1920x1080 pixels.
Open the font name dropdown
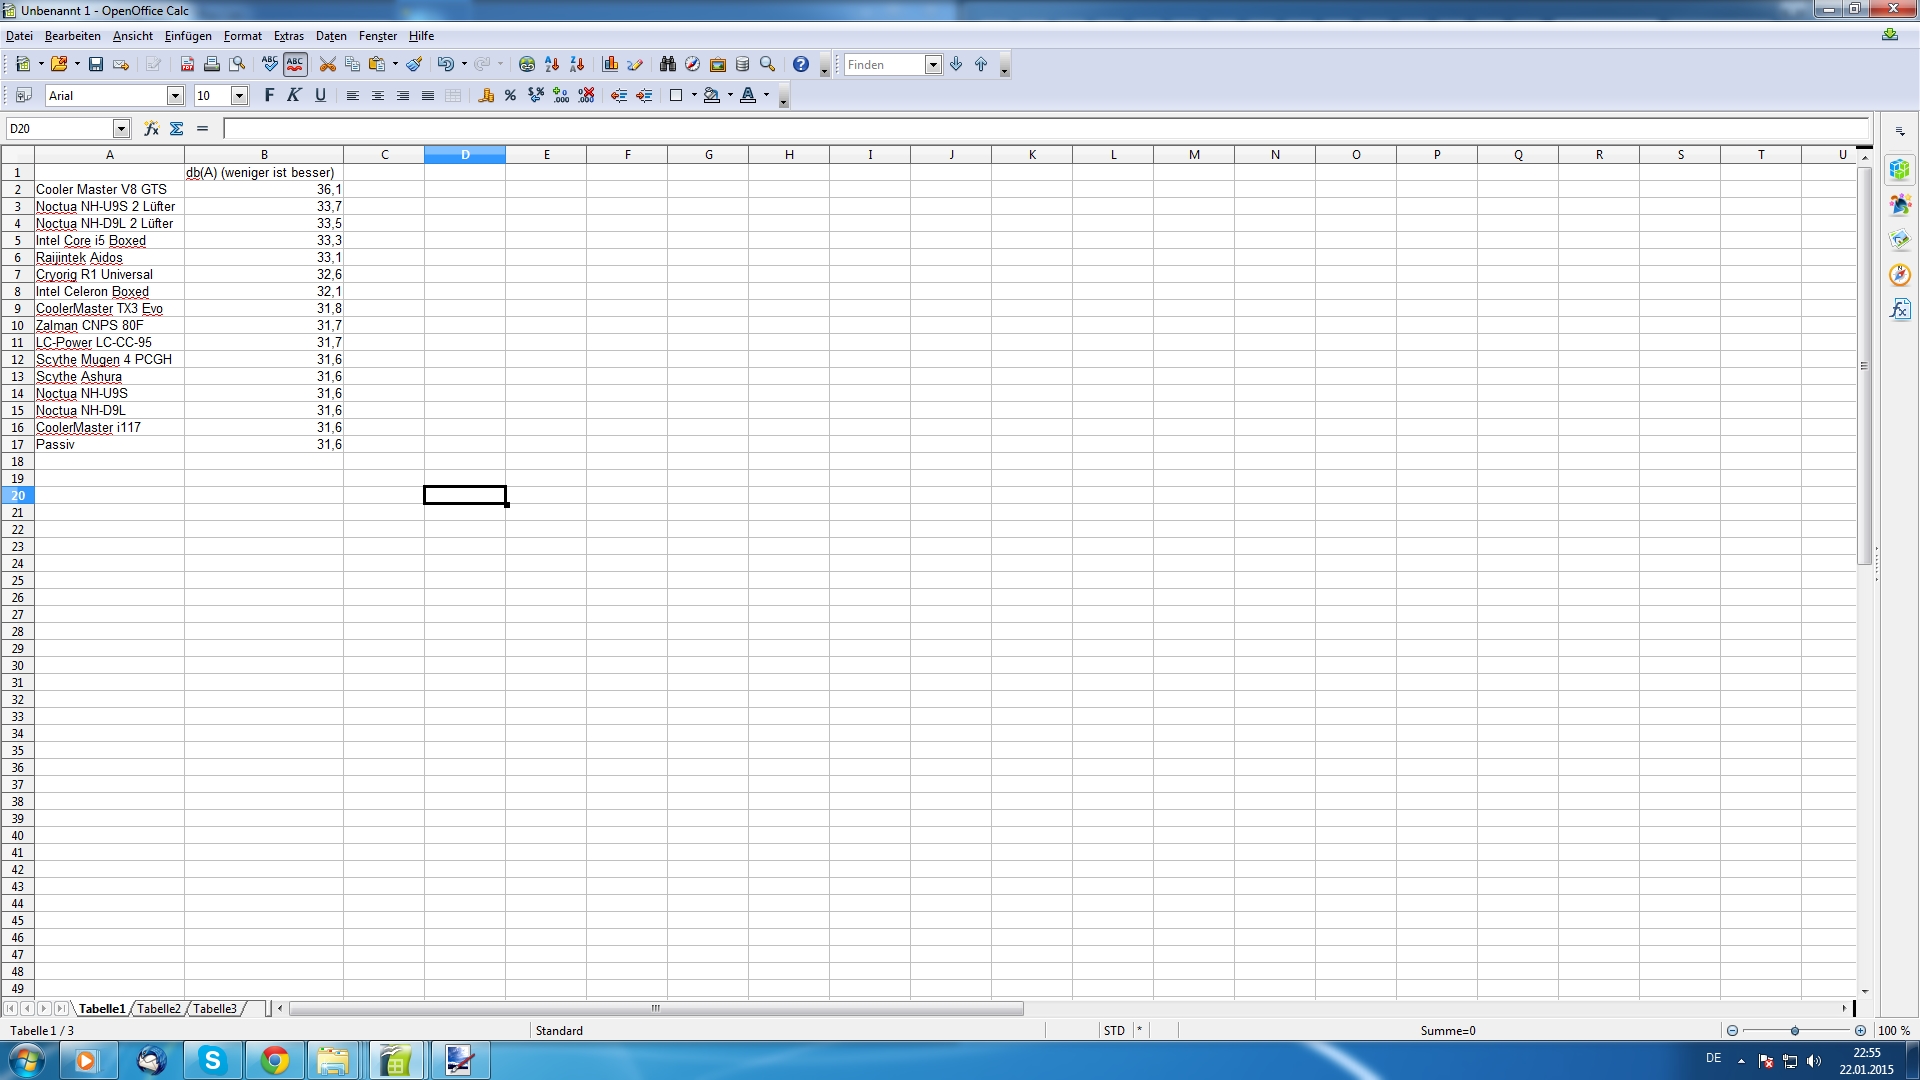pyautogui.click(x=175, y=96)
